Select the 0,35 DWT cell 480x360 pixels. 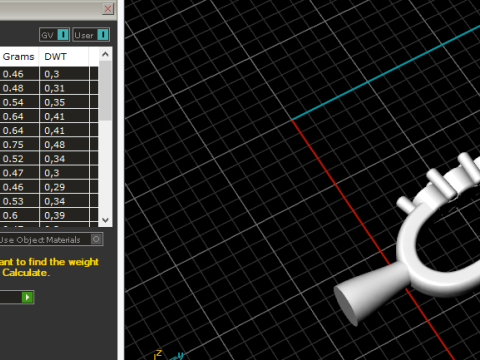tap(64, 102)
